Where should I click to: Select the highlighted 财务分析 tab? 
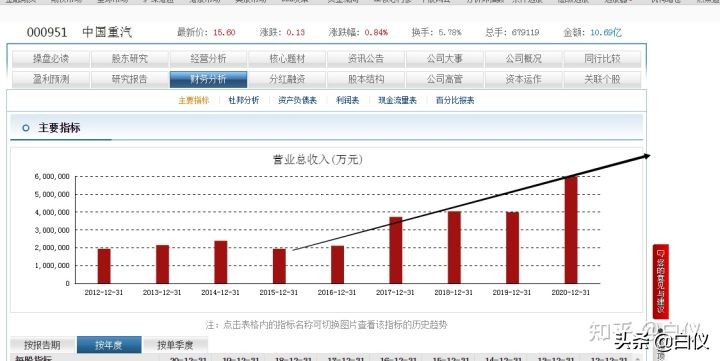[x=208, y=79]
